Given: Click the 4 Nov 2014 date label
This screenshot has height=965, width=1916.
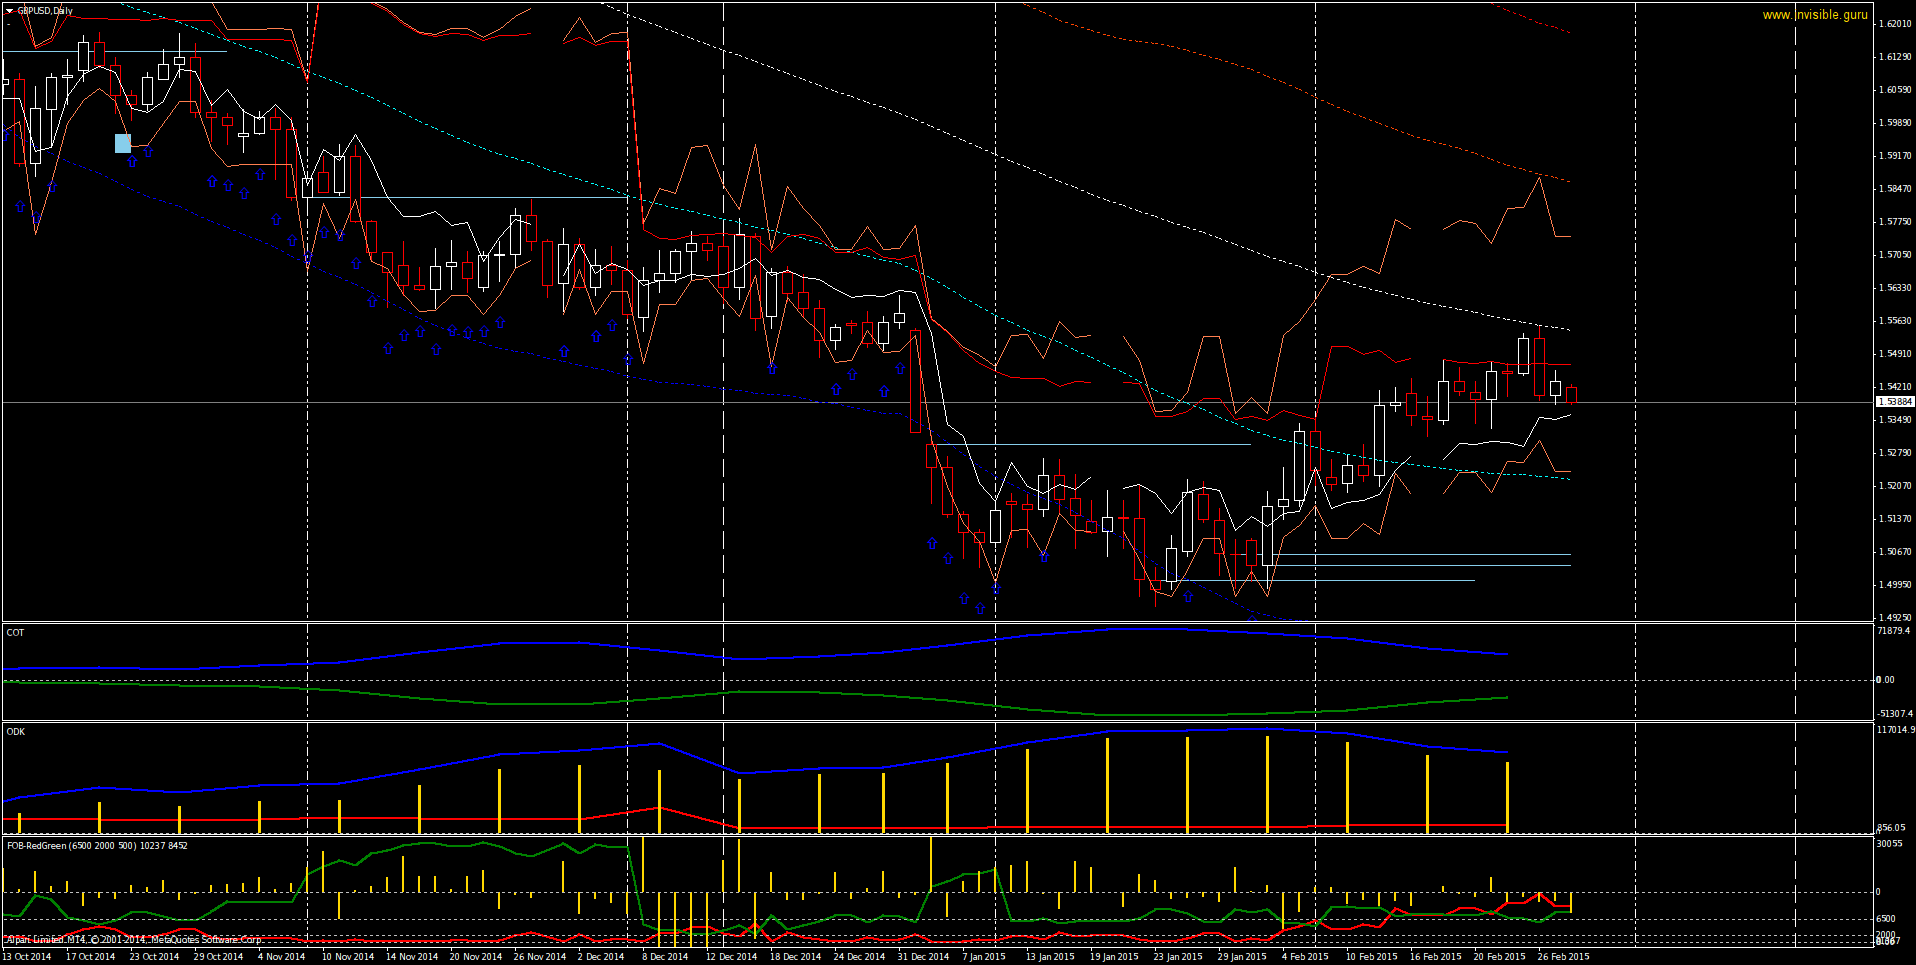Looking at the screenshot, I should pyautogui.click(x=282, y=957).
